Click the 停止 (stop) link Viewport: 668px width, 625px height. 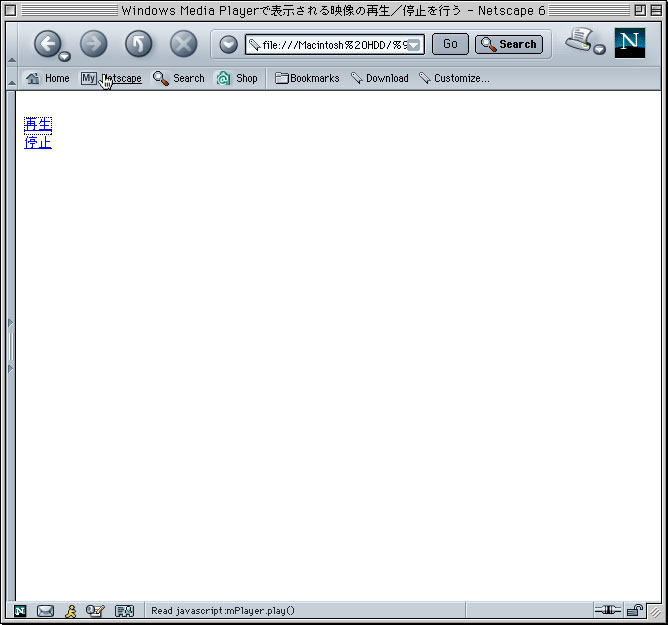coord(38,142)
